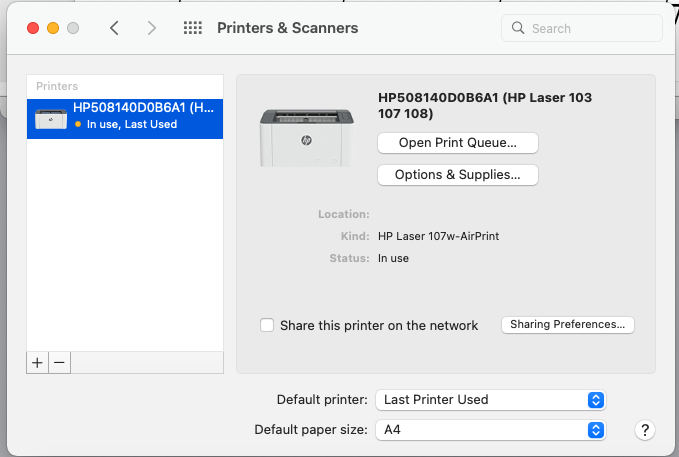
Task: Click the printer icon in sidebar list
Action: click(50, 117)
